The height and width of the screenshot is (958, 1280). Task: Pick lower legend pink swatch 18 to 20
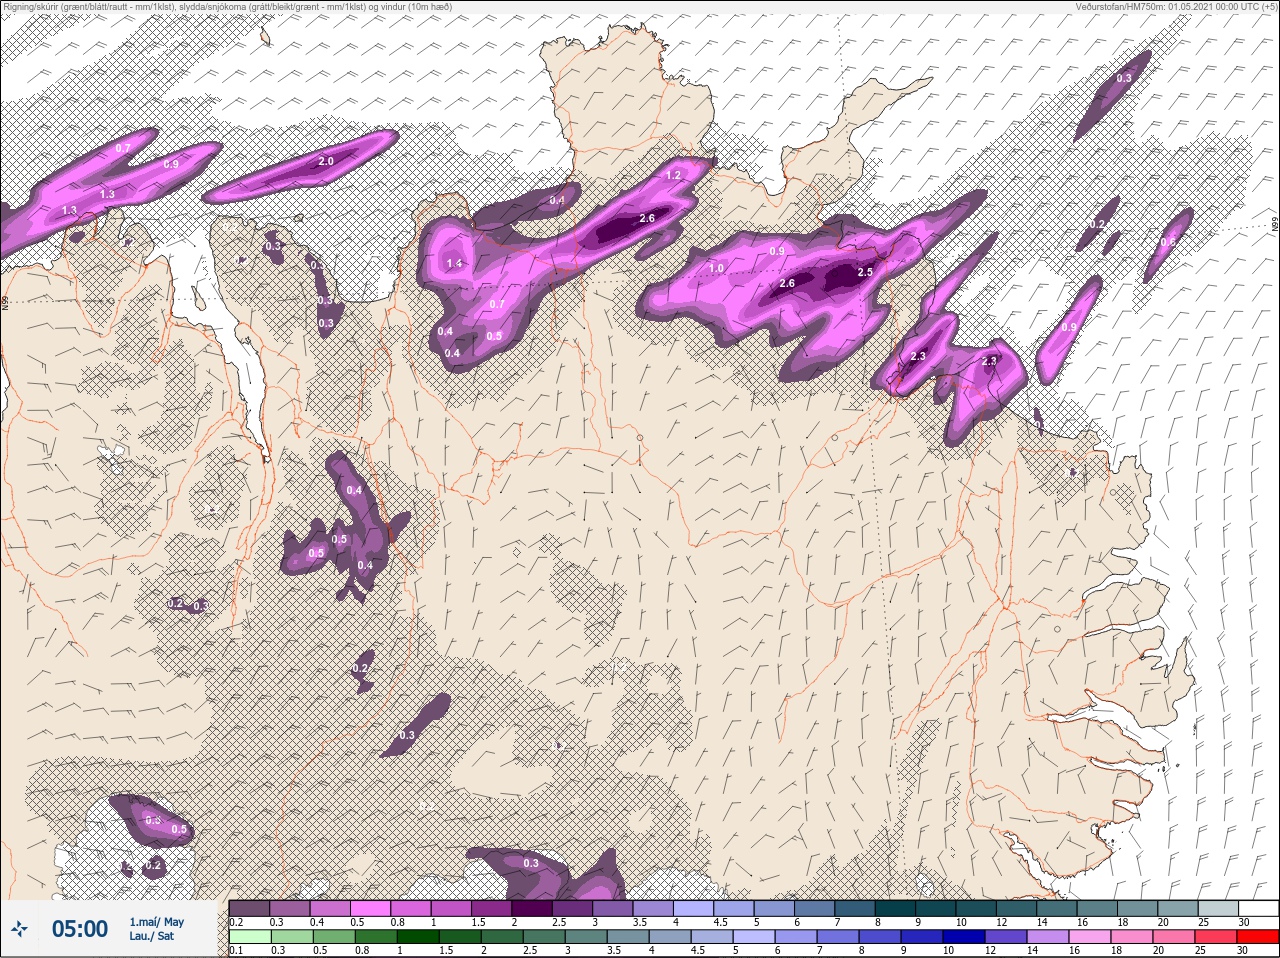click(1132, 937)
